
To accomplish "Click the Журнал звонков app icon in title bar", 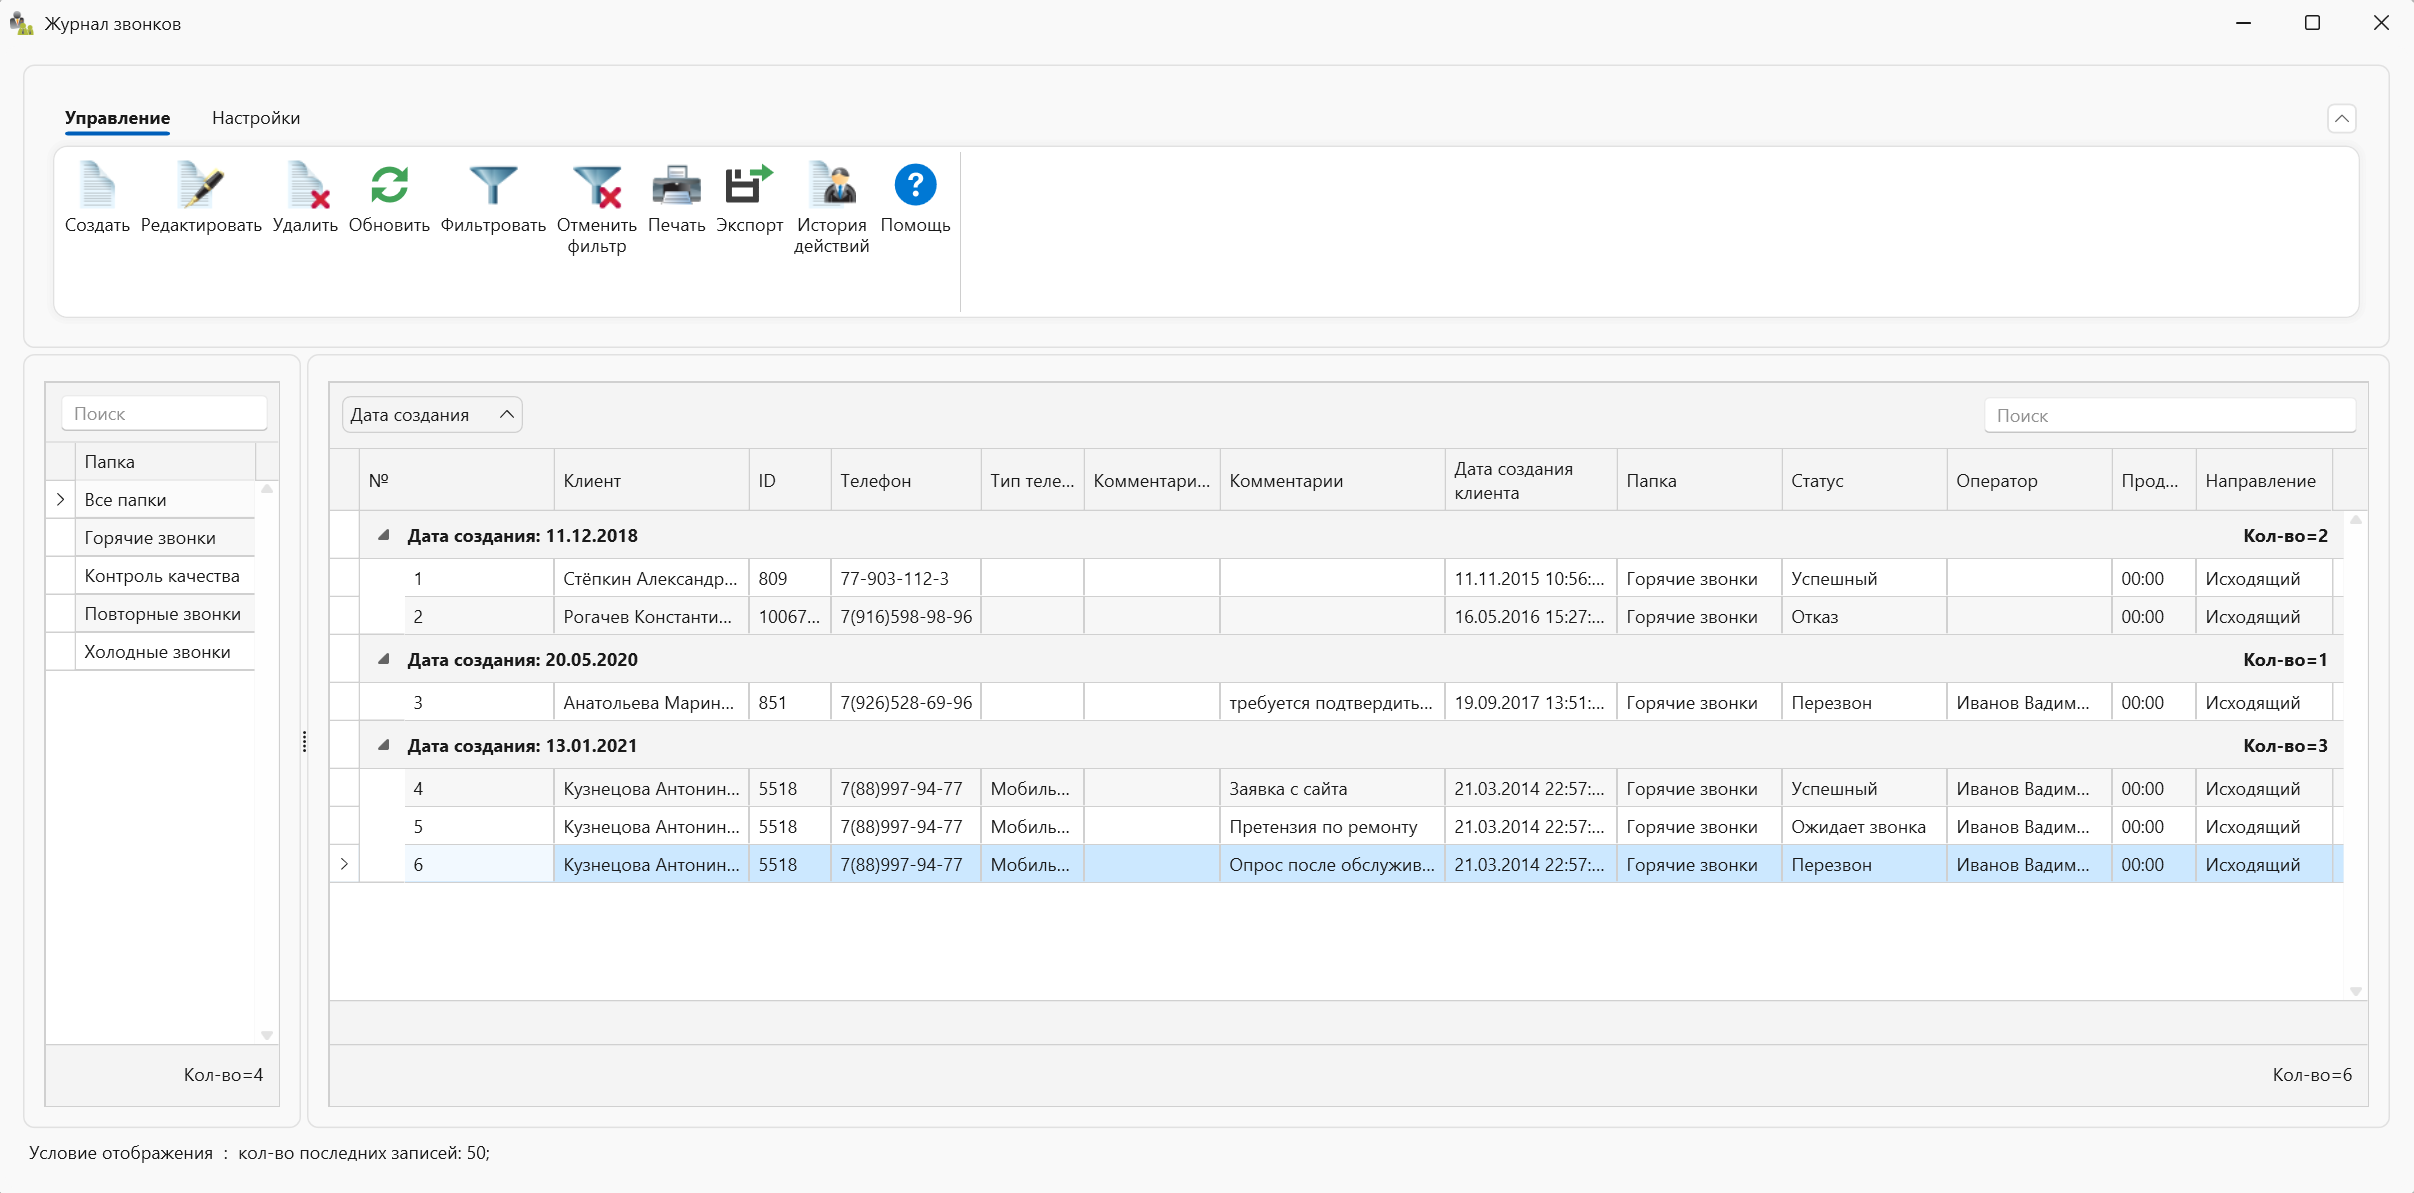I will (22, 23).
